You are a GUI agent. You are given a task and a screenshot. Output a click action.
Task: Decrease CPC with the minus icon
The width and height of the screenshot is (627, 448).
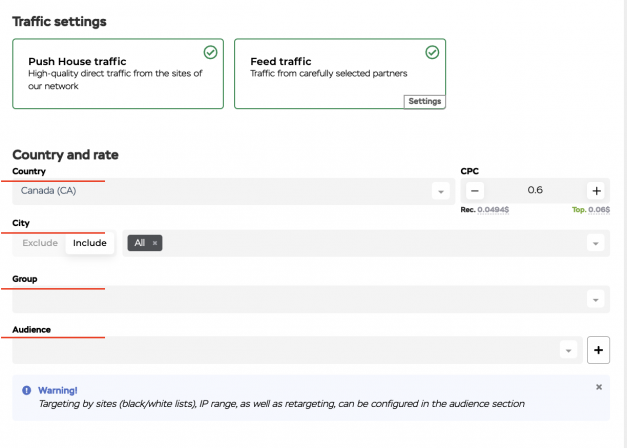(x=475, y=190)
